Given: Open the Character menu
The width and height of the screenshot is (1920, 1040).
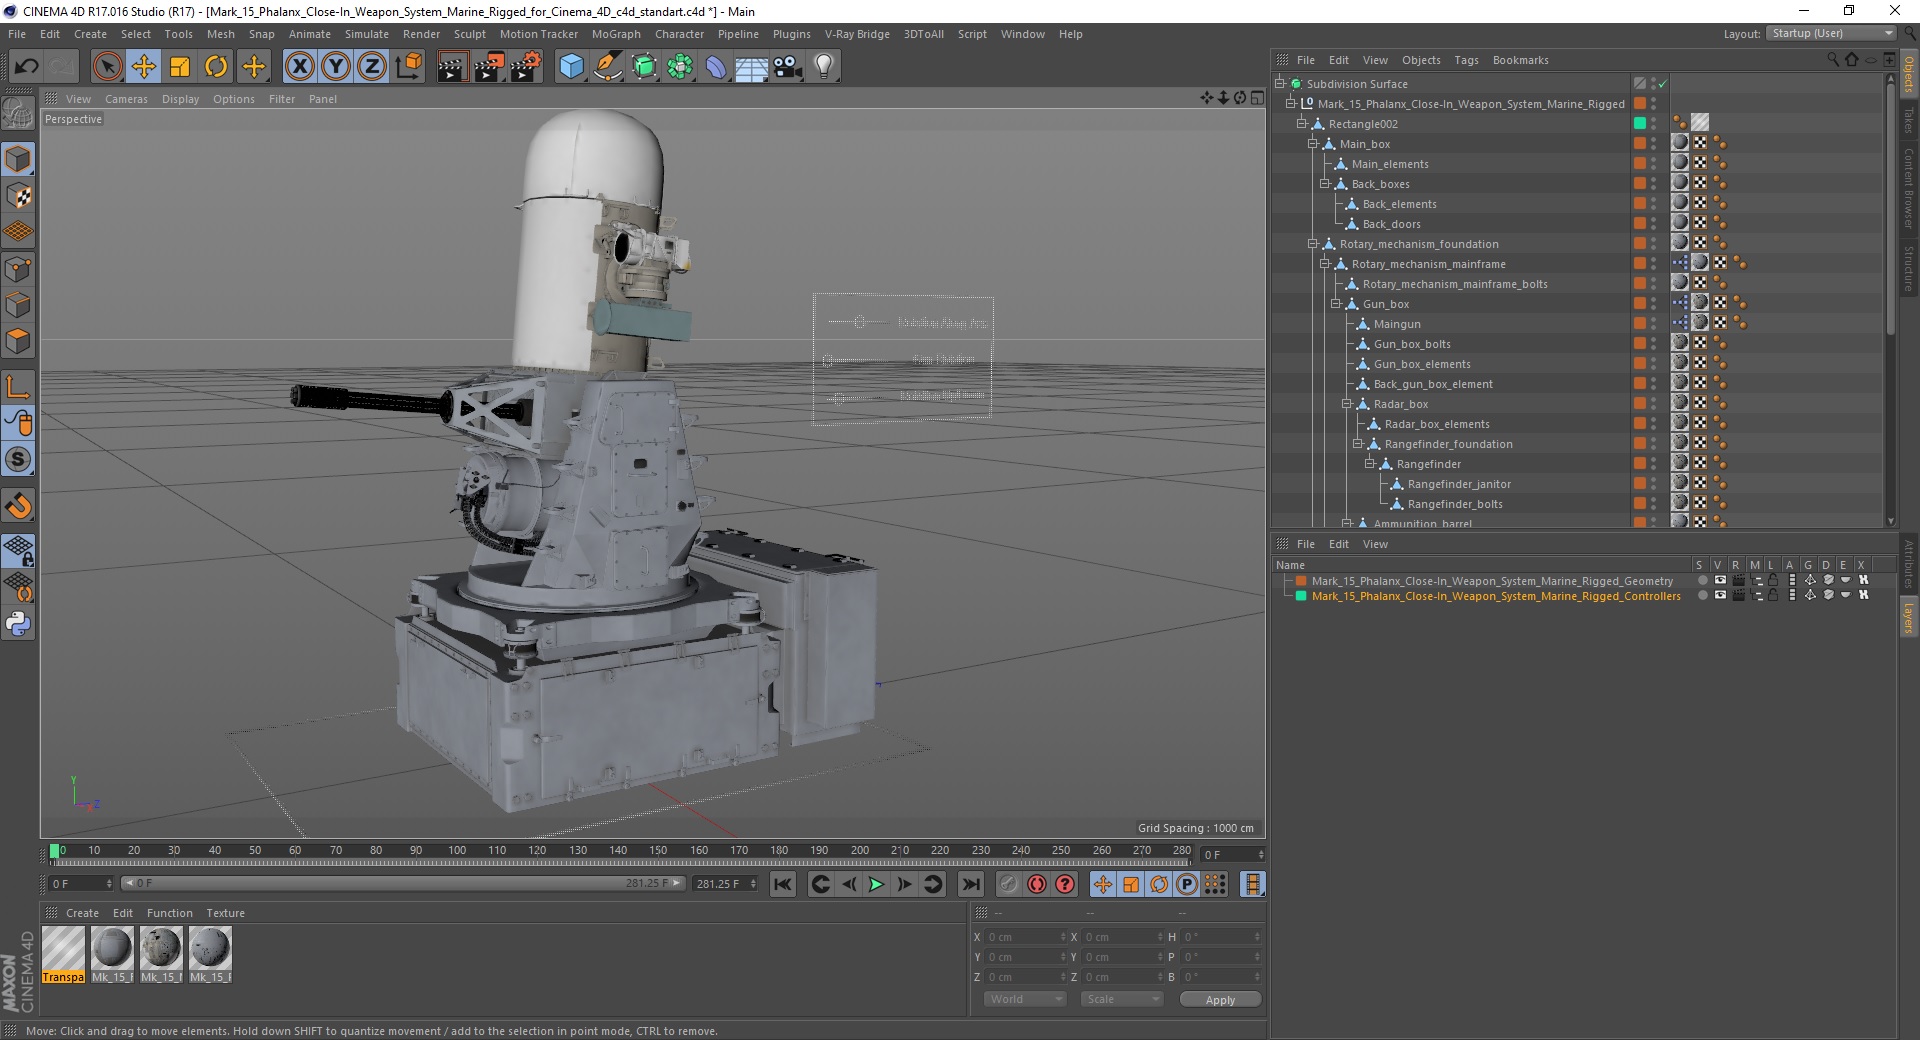Looking at the screenshot, I should 679,34.
